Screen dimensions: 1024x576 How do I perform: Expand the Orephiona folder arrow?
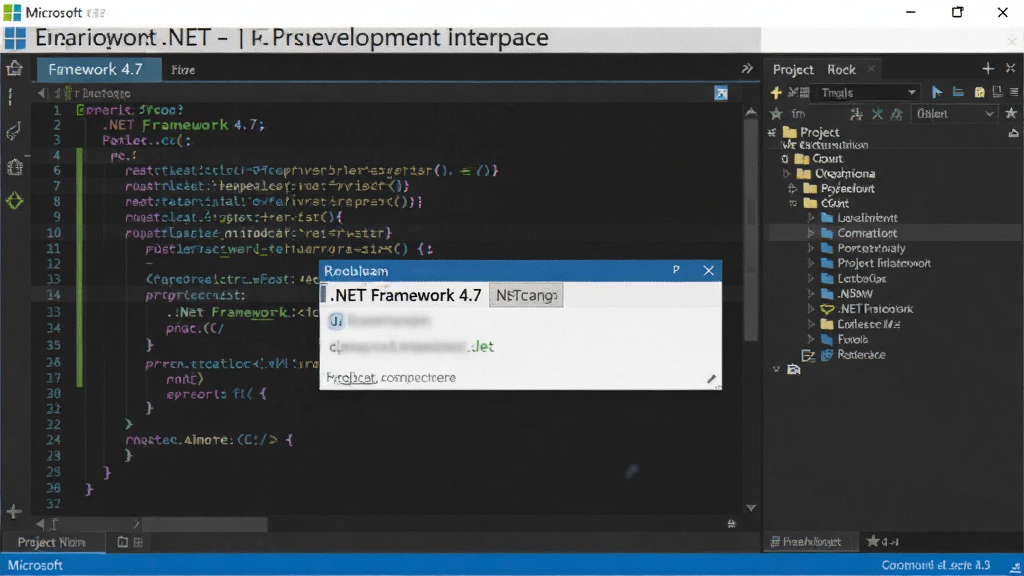click(787, 174)
